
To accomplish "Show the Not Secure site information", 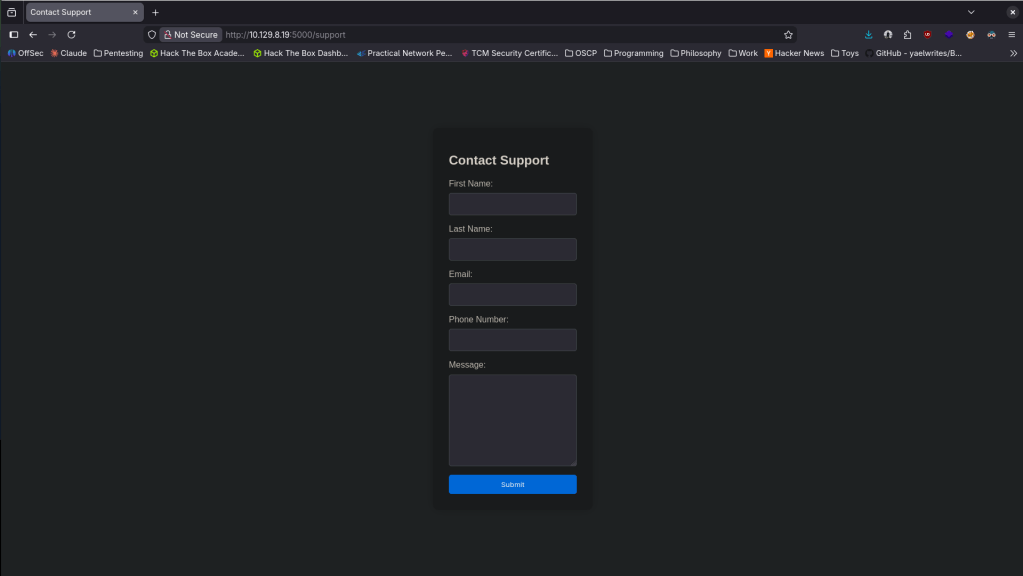I will 190,34.
